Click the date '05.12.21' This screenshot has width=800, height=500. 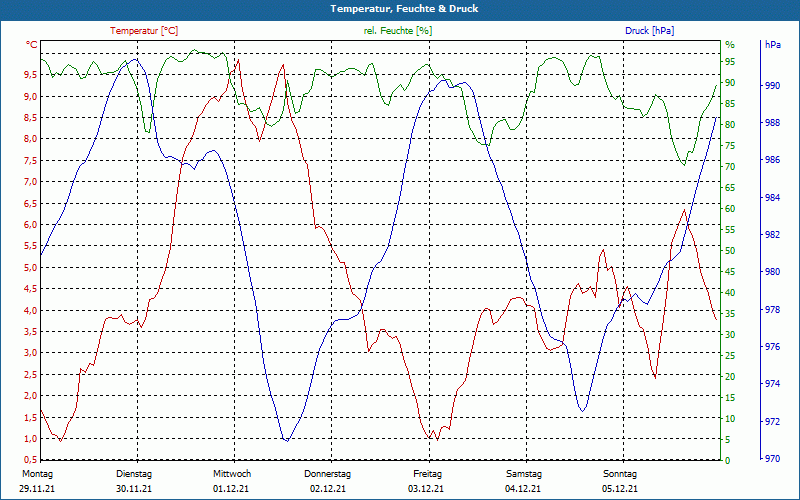619,489
